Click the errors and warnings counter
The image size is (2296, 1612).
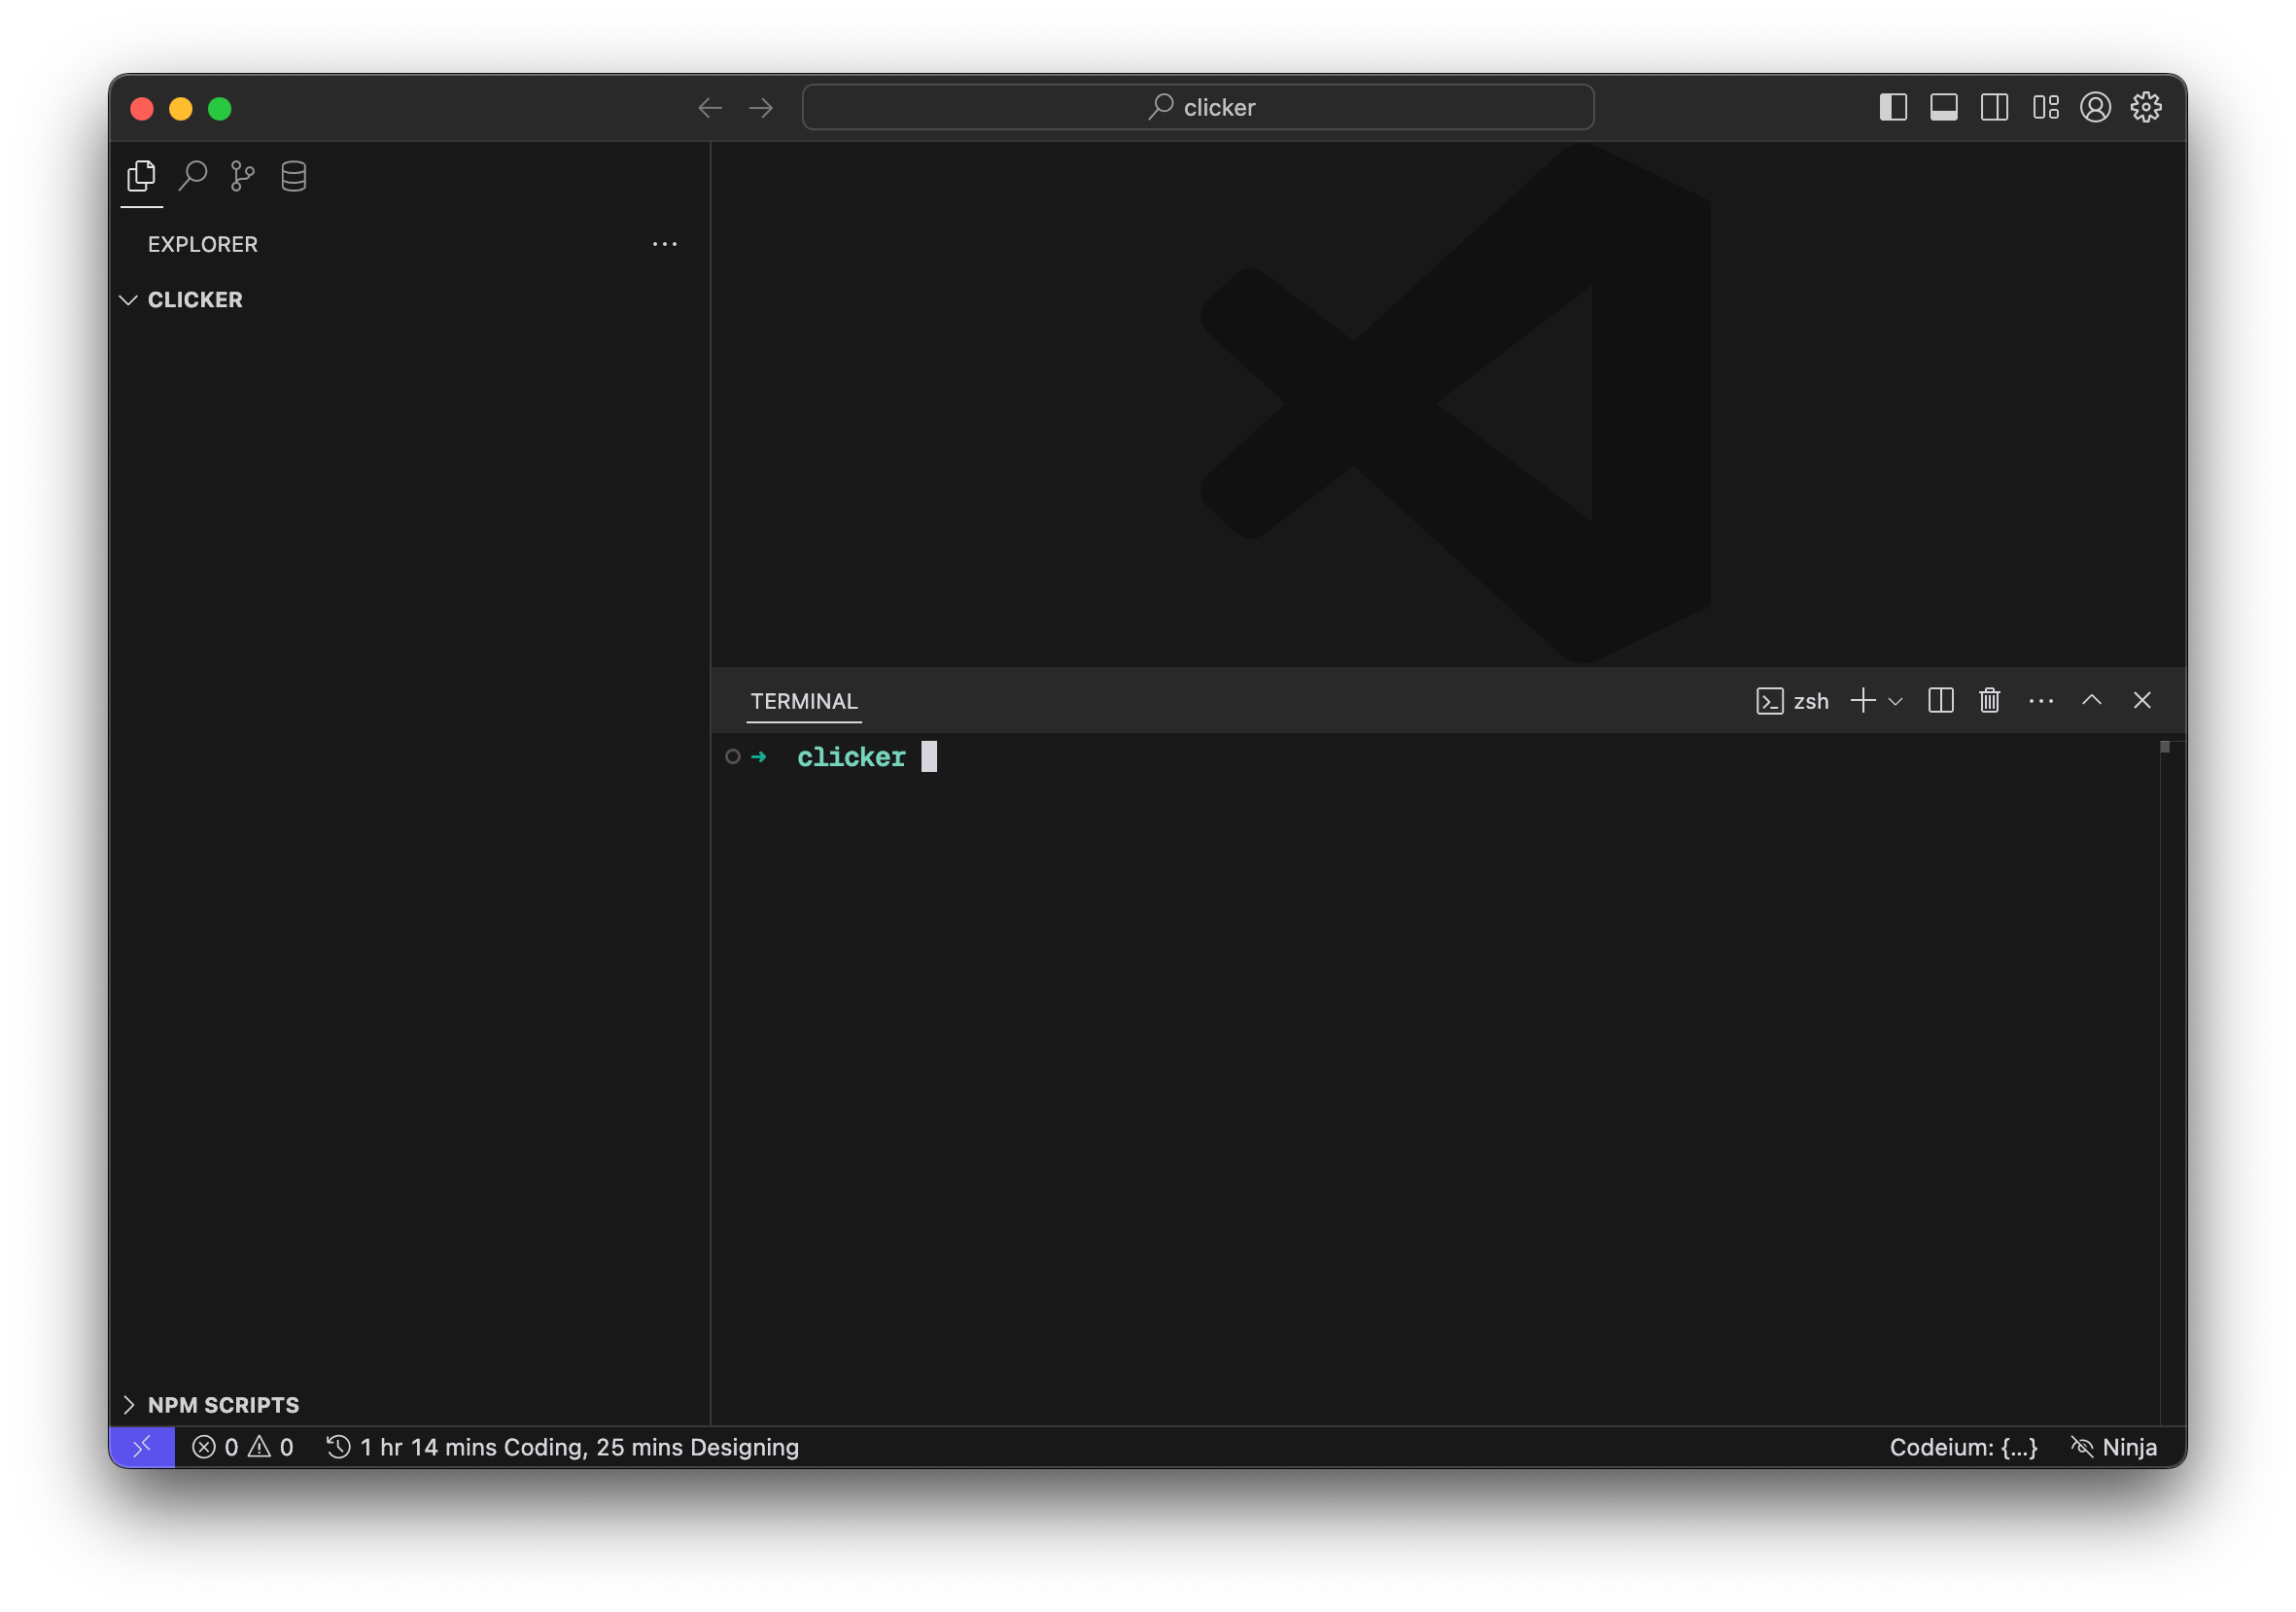(243, 1446)
